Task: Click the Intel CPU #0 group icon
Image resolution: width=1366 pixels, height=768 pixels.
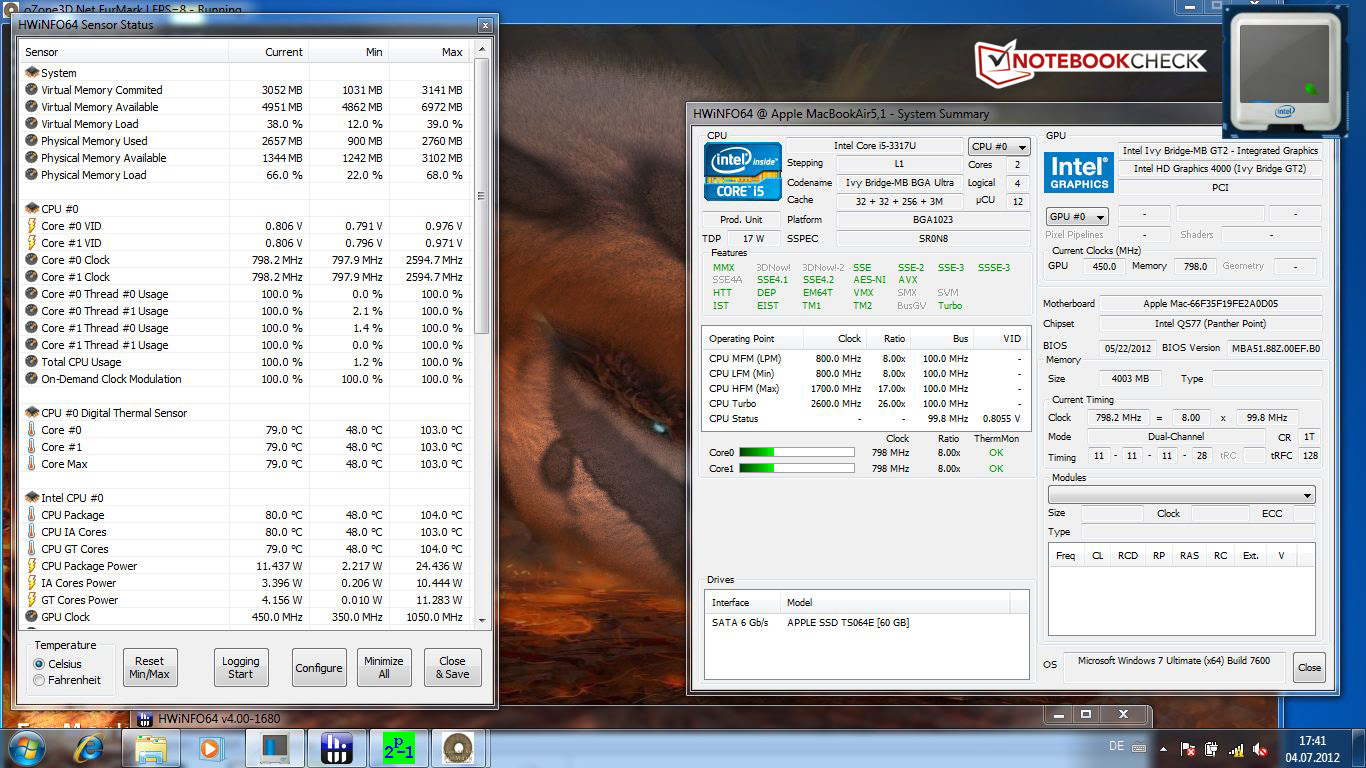Action: tap(32, 498)
